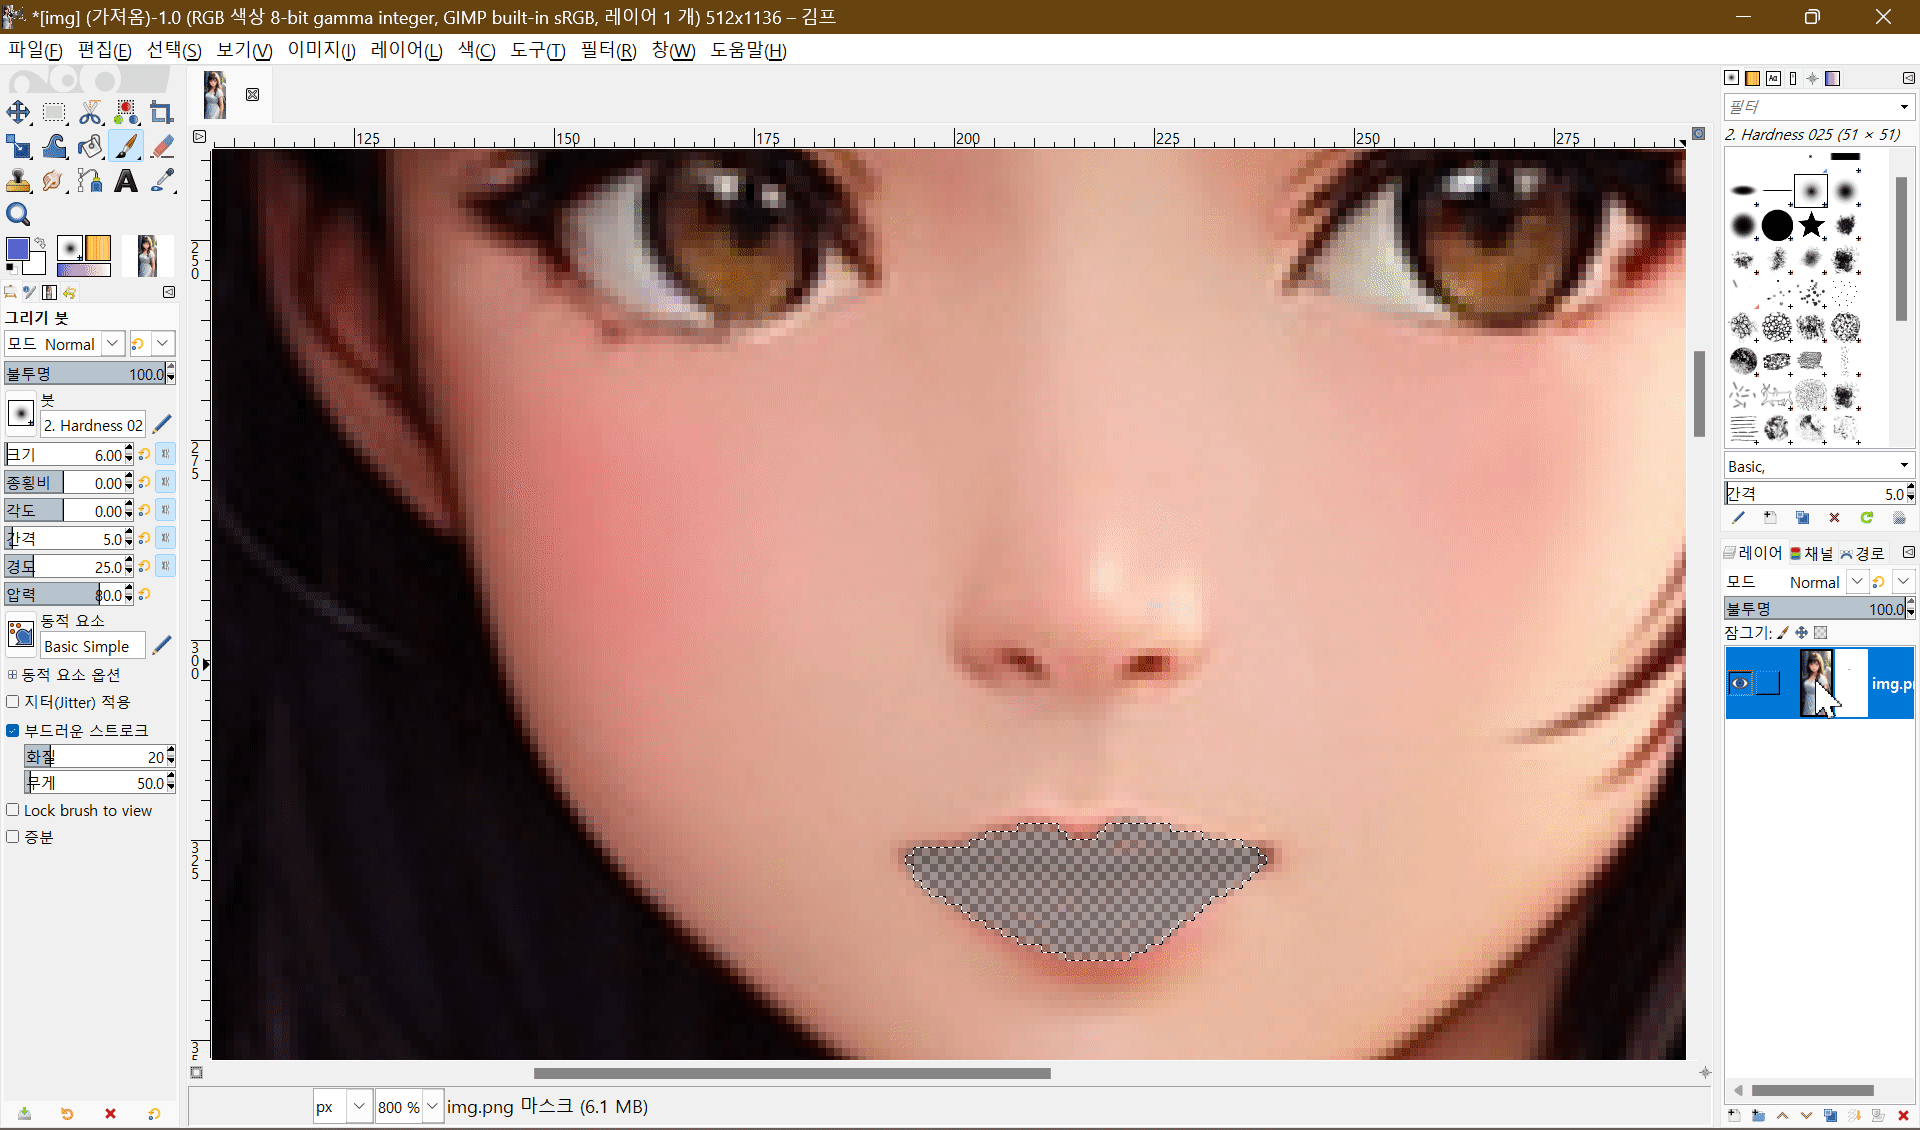The height and width of the screenshot is (1130, 1920).
Task: Open the 필터 (Filters) menu
Action: pos(607,50)
